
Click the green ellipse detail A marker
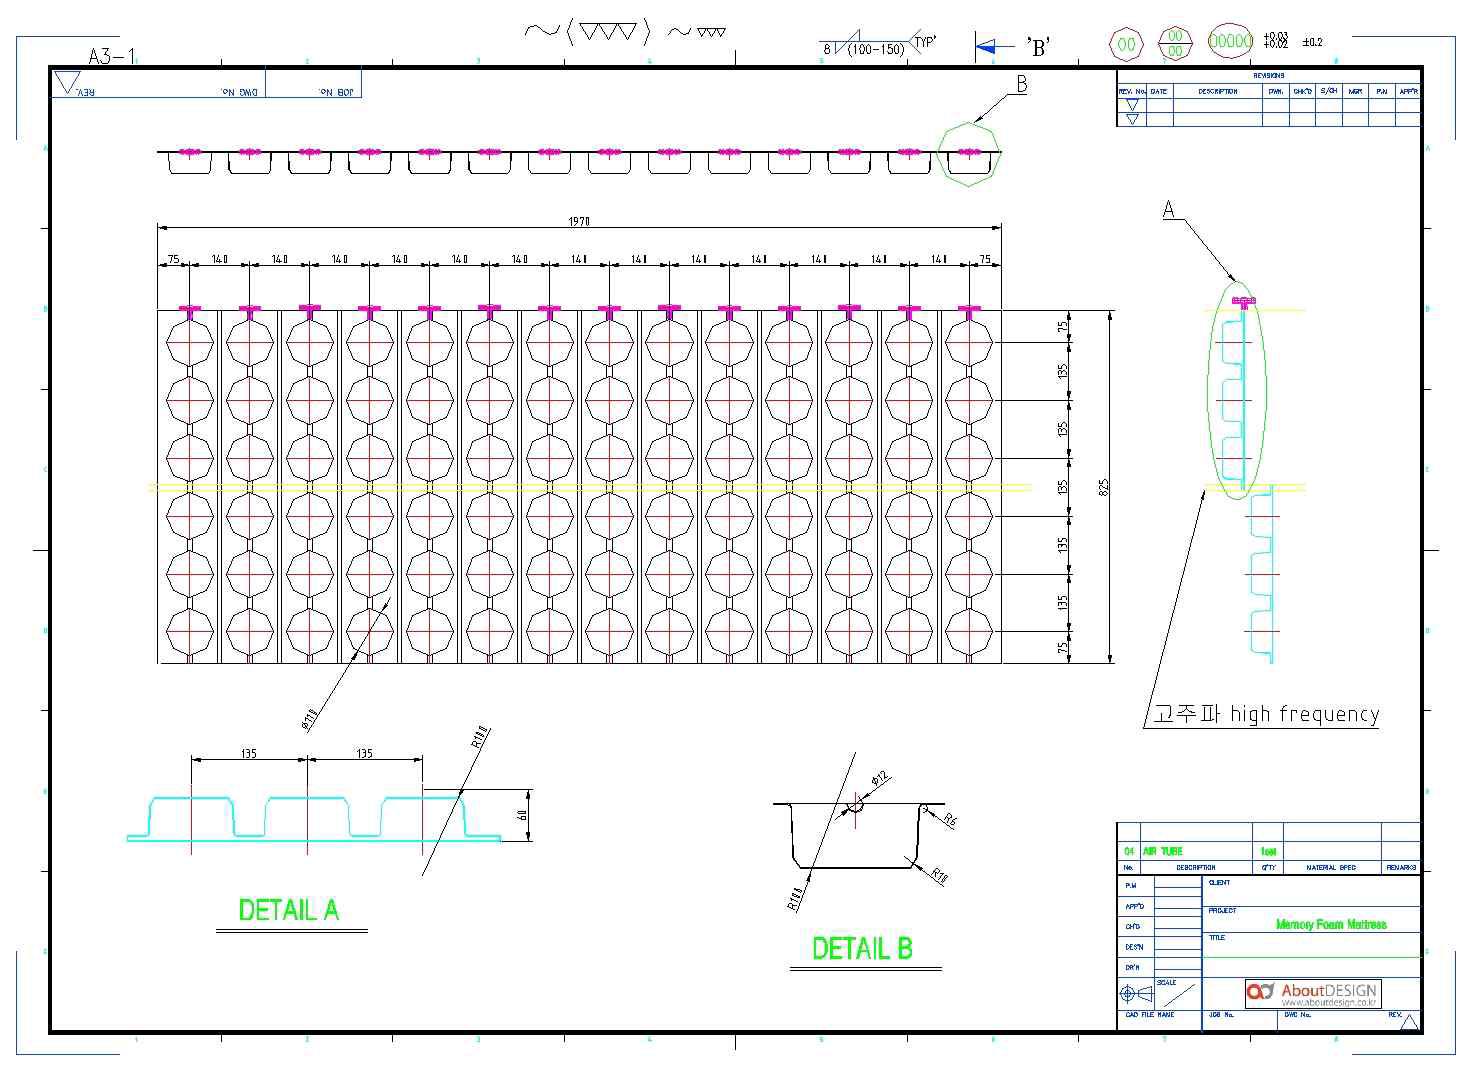1238,390
